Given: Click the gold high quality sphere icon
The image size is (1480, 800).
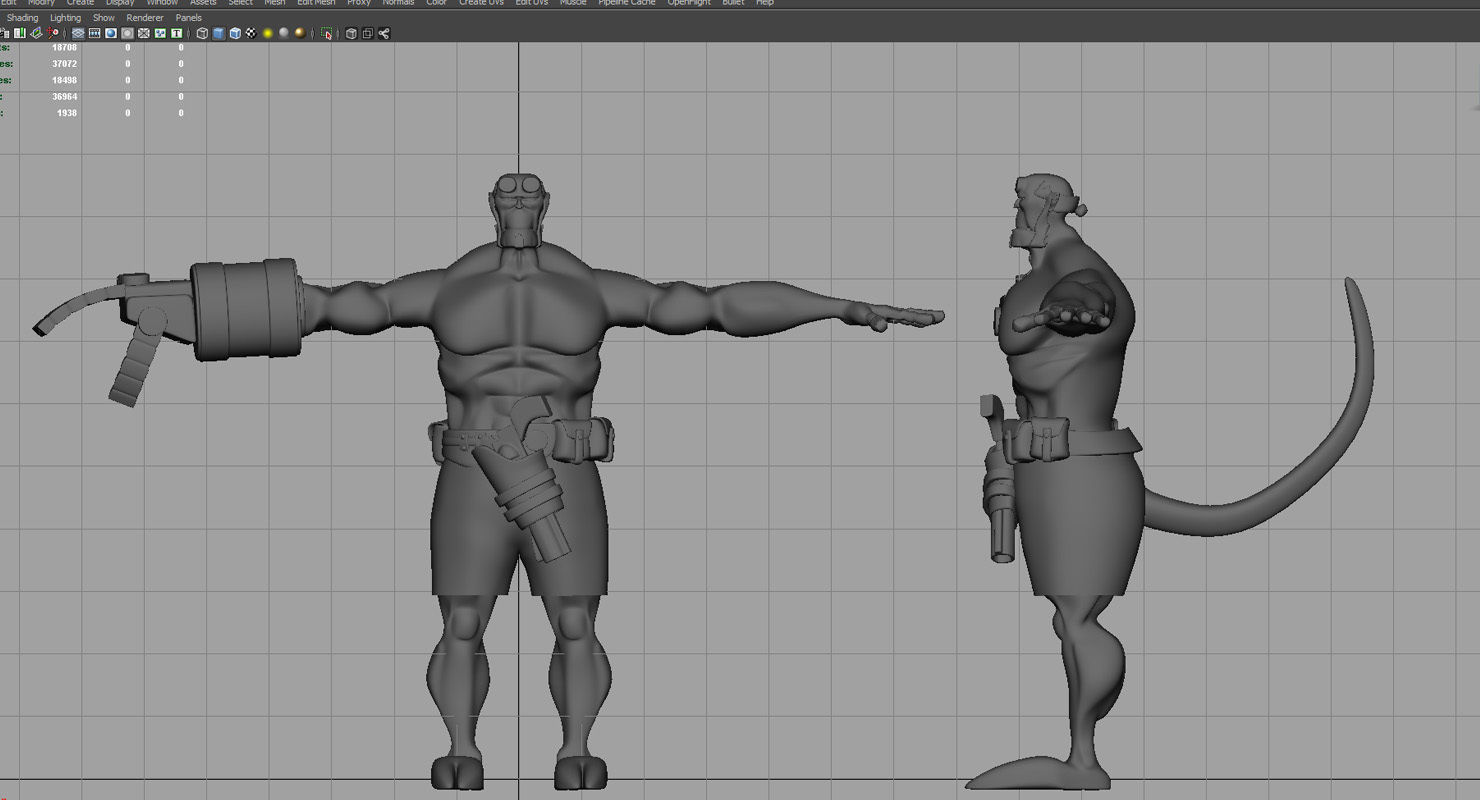Looking at the screenshot, I should tap(300, 33).
